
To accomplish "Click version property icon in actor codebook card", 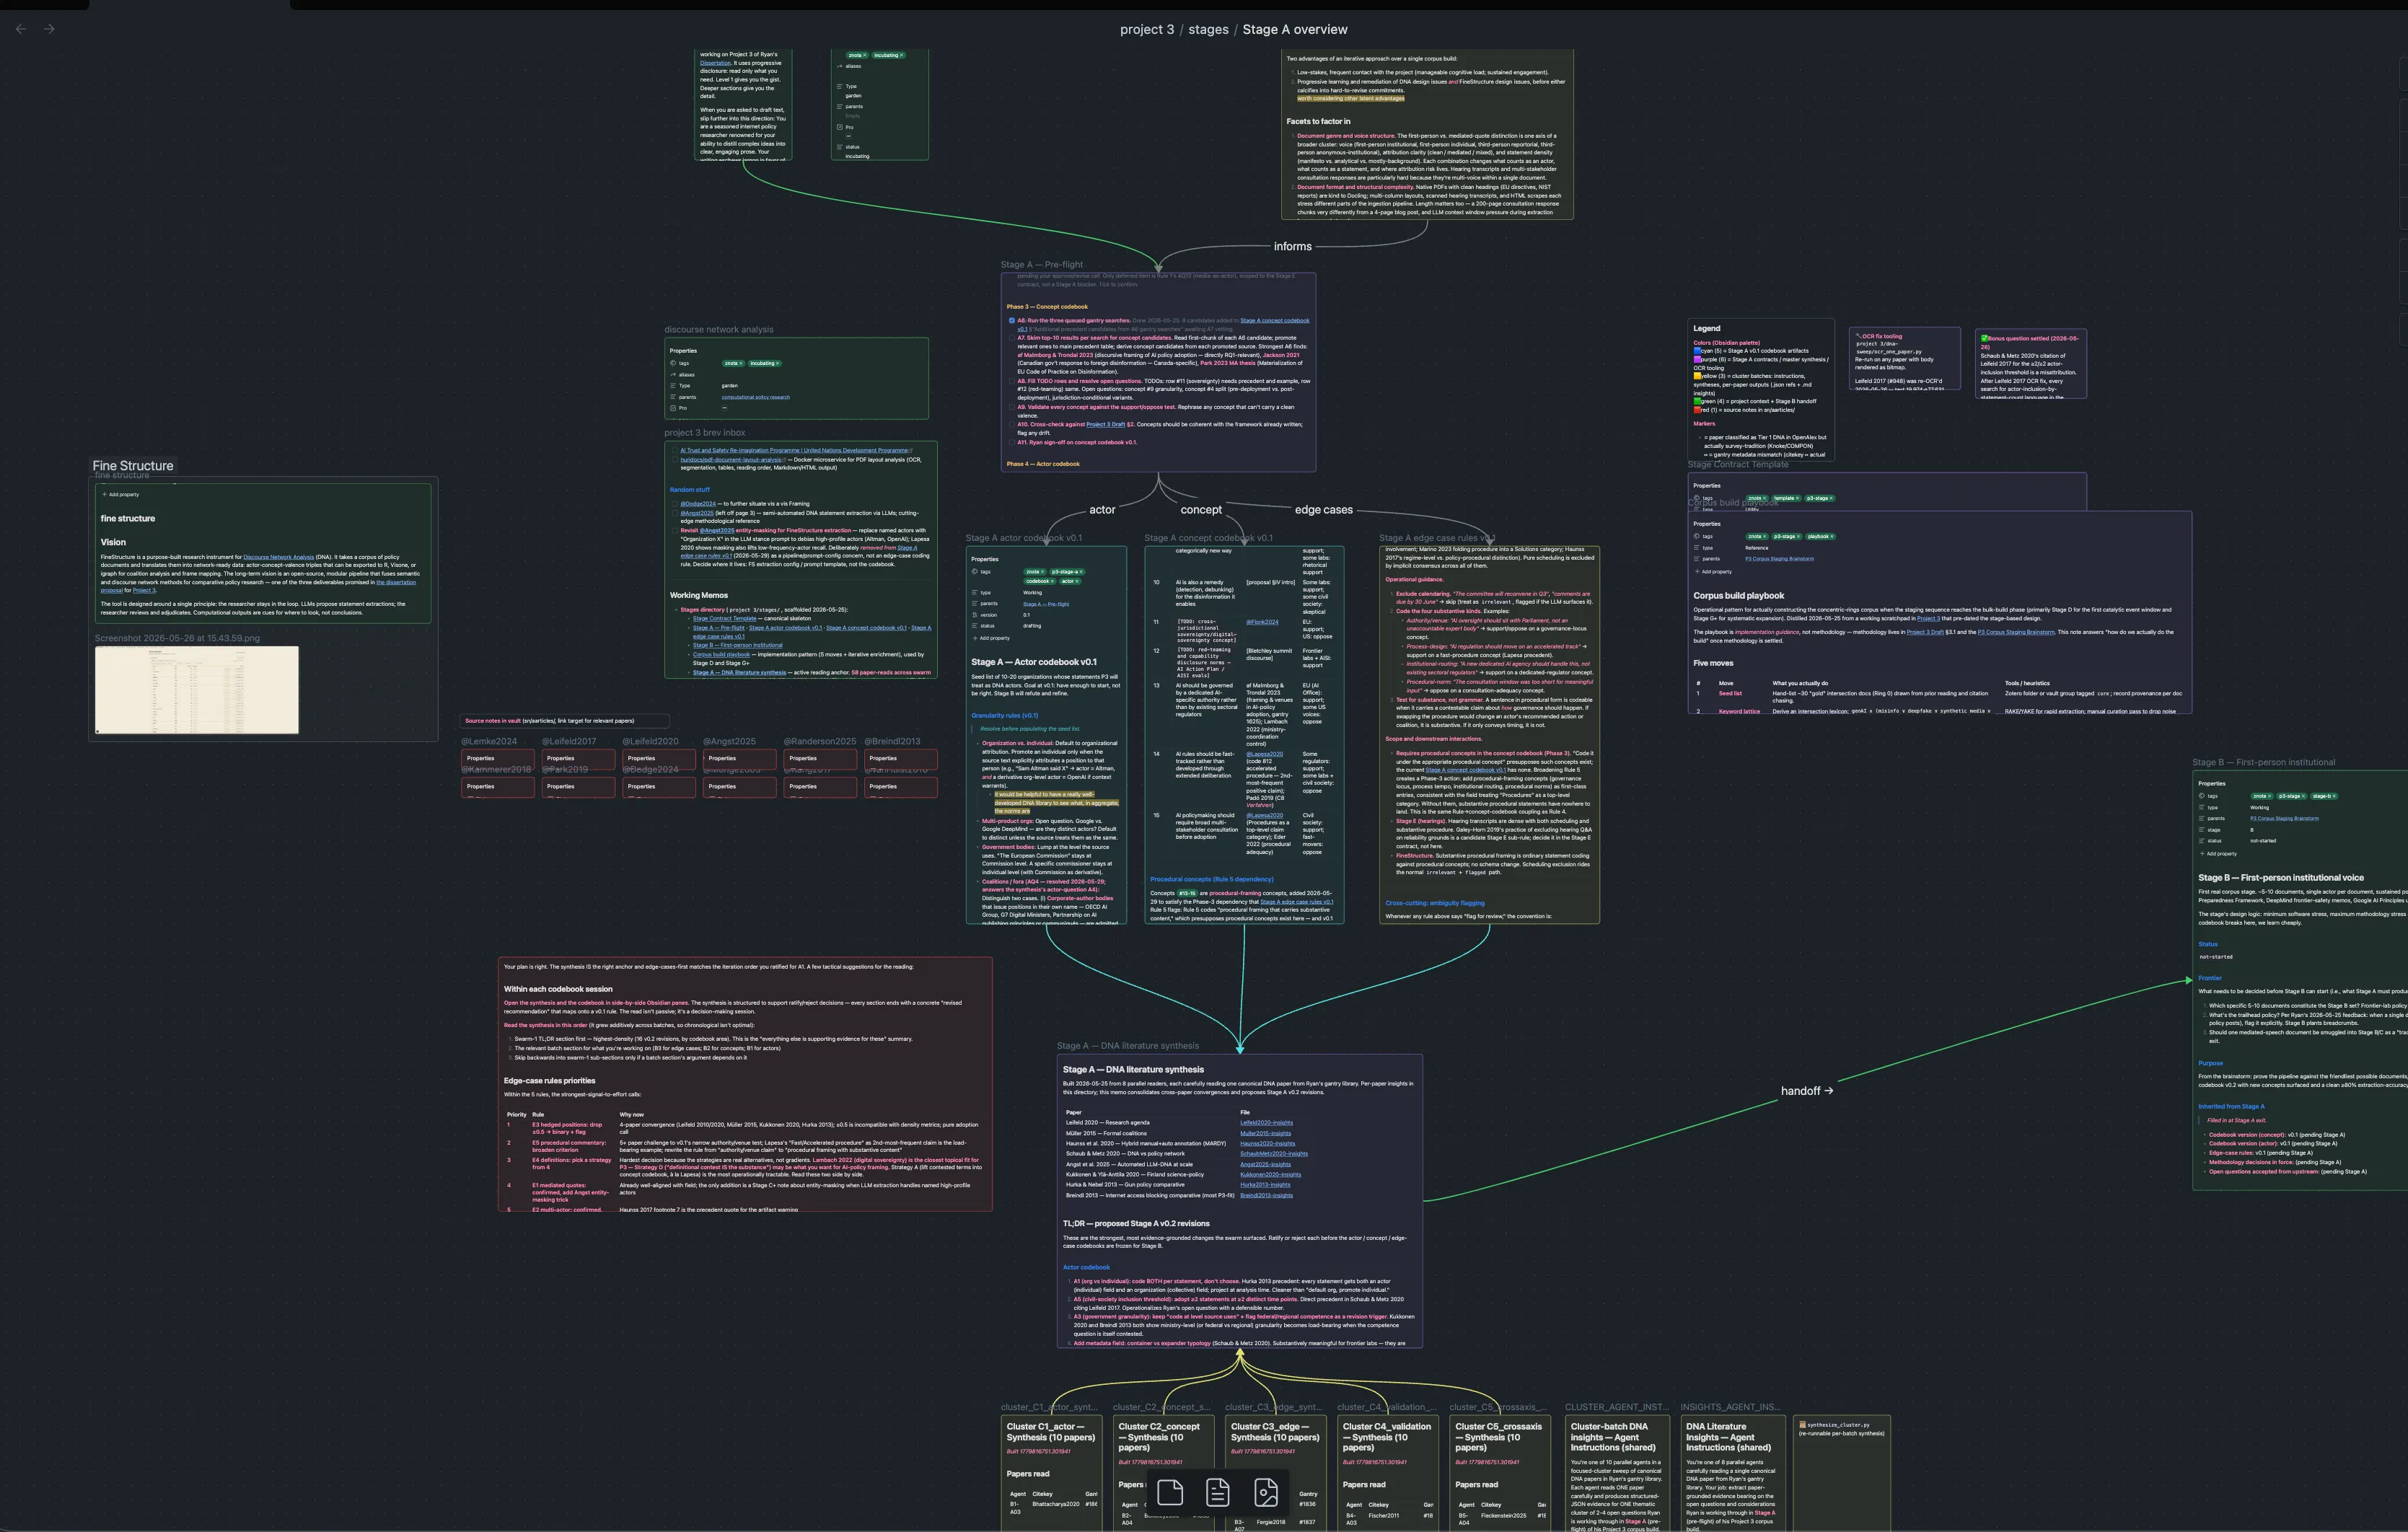I will (x=974, y=615).
